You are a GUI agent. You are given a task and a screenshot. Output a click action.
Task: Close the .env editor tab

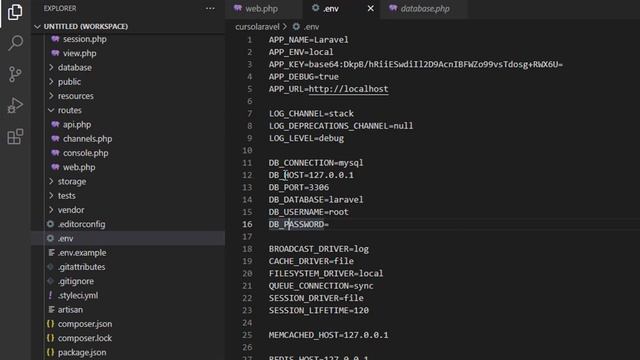click(370, 9)
